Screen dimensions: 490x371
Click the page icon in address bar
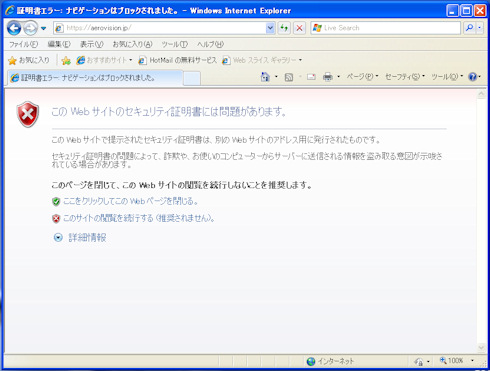pyautogui.click(x=59, y=28)
